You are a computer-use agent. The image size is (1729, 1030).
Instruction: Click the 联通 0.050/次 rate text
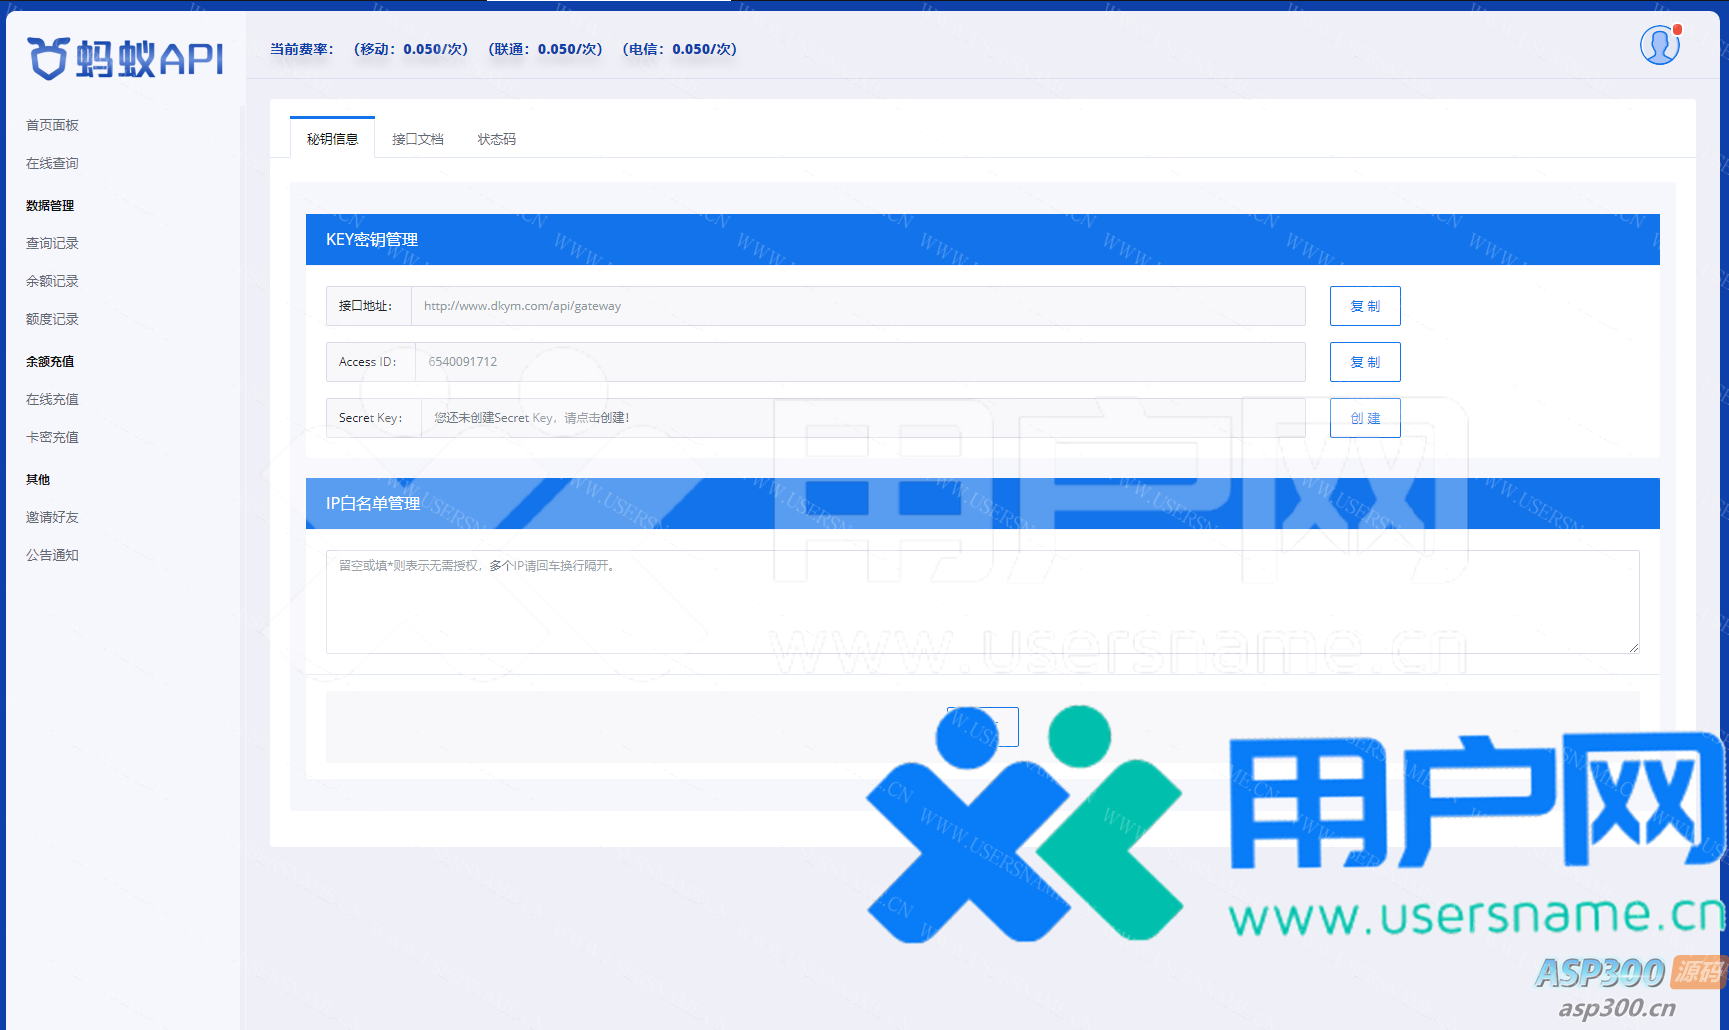545,49
